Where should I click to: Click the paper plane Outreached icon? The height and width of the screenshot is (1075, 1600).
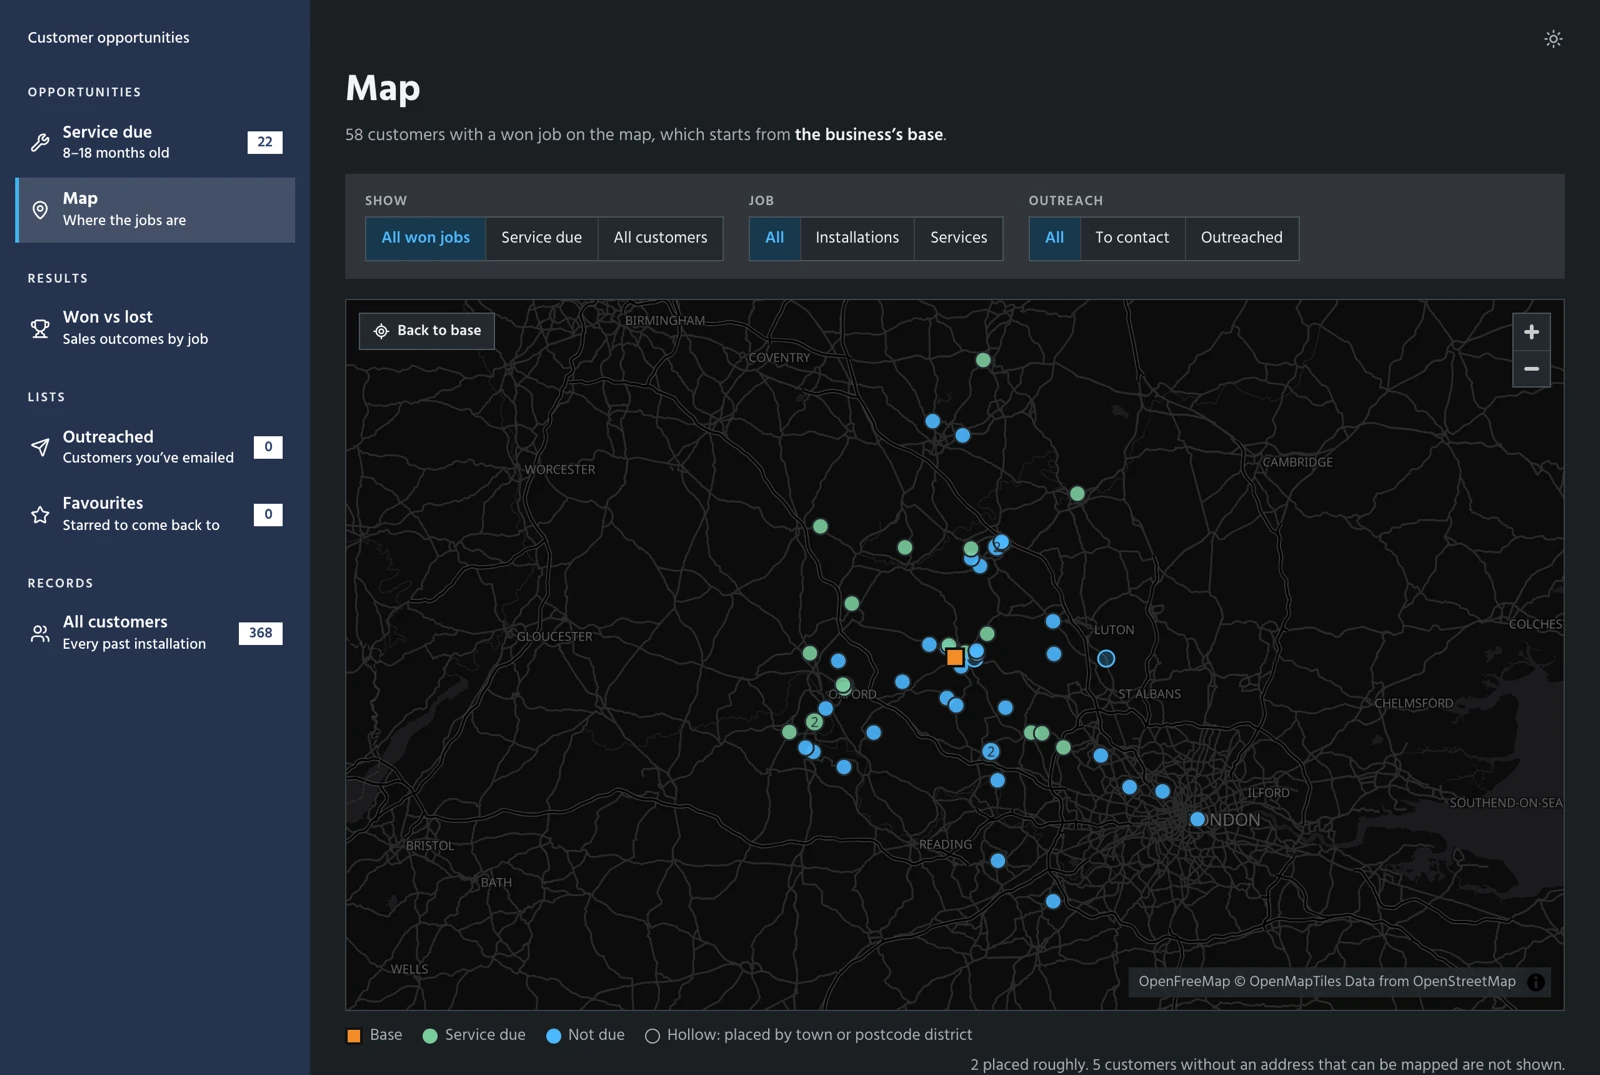(x=40, y=447)
